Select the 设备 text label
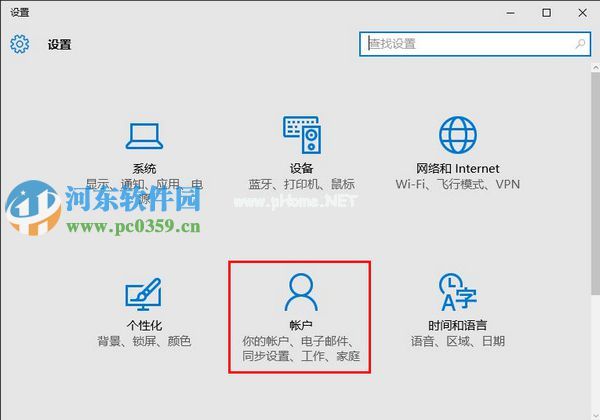600x420 pixels. 301,169
